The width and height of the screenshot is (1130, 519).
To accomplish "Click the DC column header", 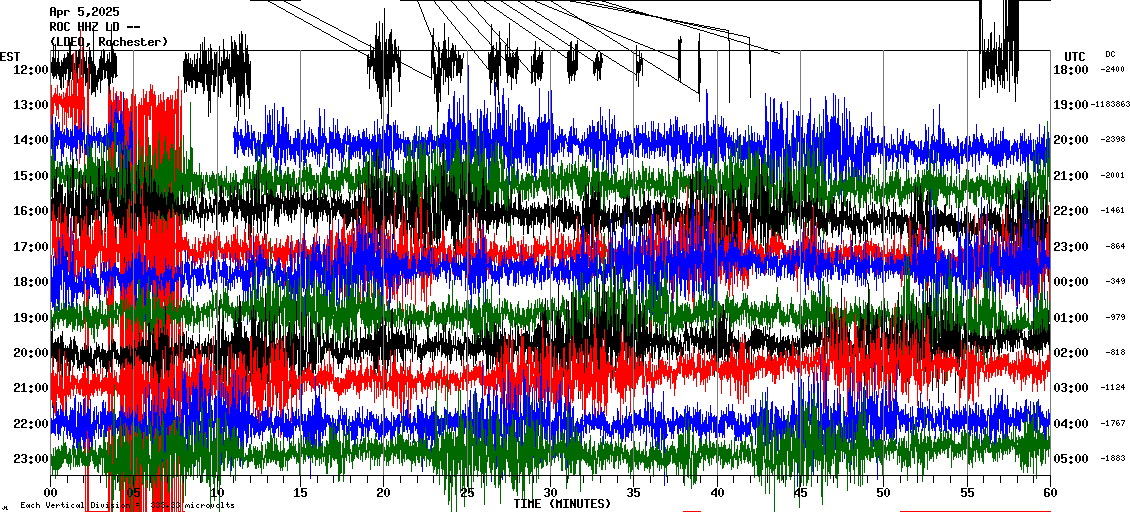I will click(x=1110, y=54).
